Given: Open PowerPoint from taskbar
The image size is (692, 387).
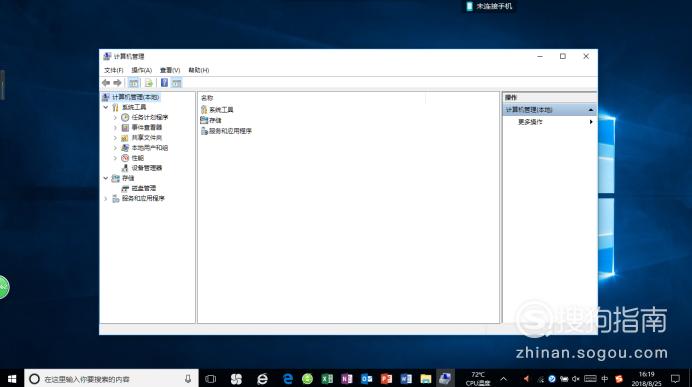Looking at the screenshot, I should point(386,379).
